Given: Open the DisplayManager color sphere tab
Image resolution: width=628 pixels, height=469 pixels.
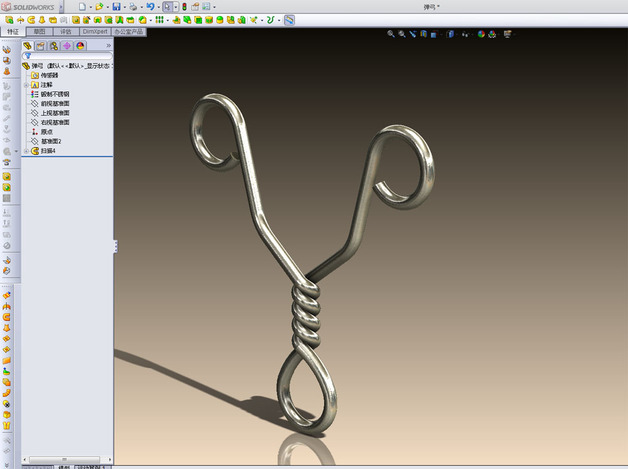Looking at the screenshot, I should pyautogui.click(x=80, y=46).
